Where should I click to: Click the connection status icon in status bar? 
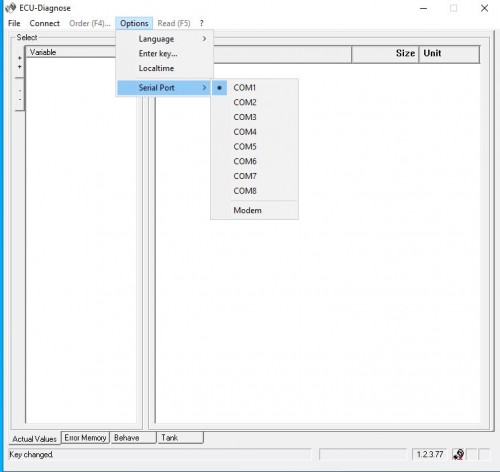pyautogui.click(x=459, y=454)
